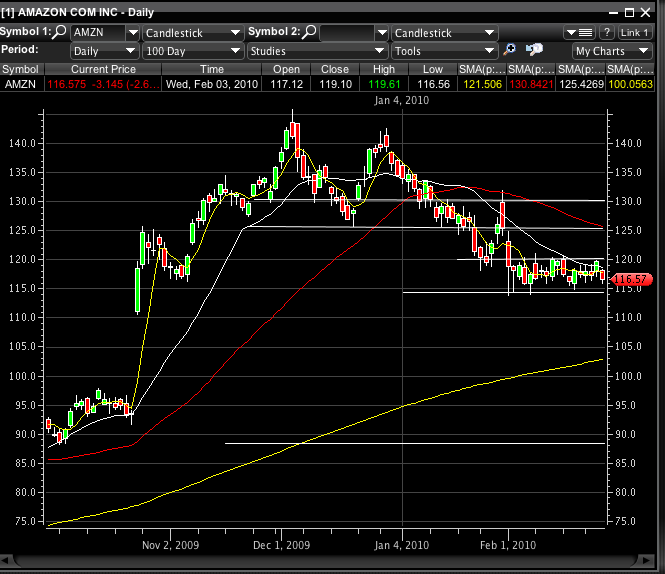
Task: Click the Symbol 2 search magnifier icon
Action: click(310, 32)
